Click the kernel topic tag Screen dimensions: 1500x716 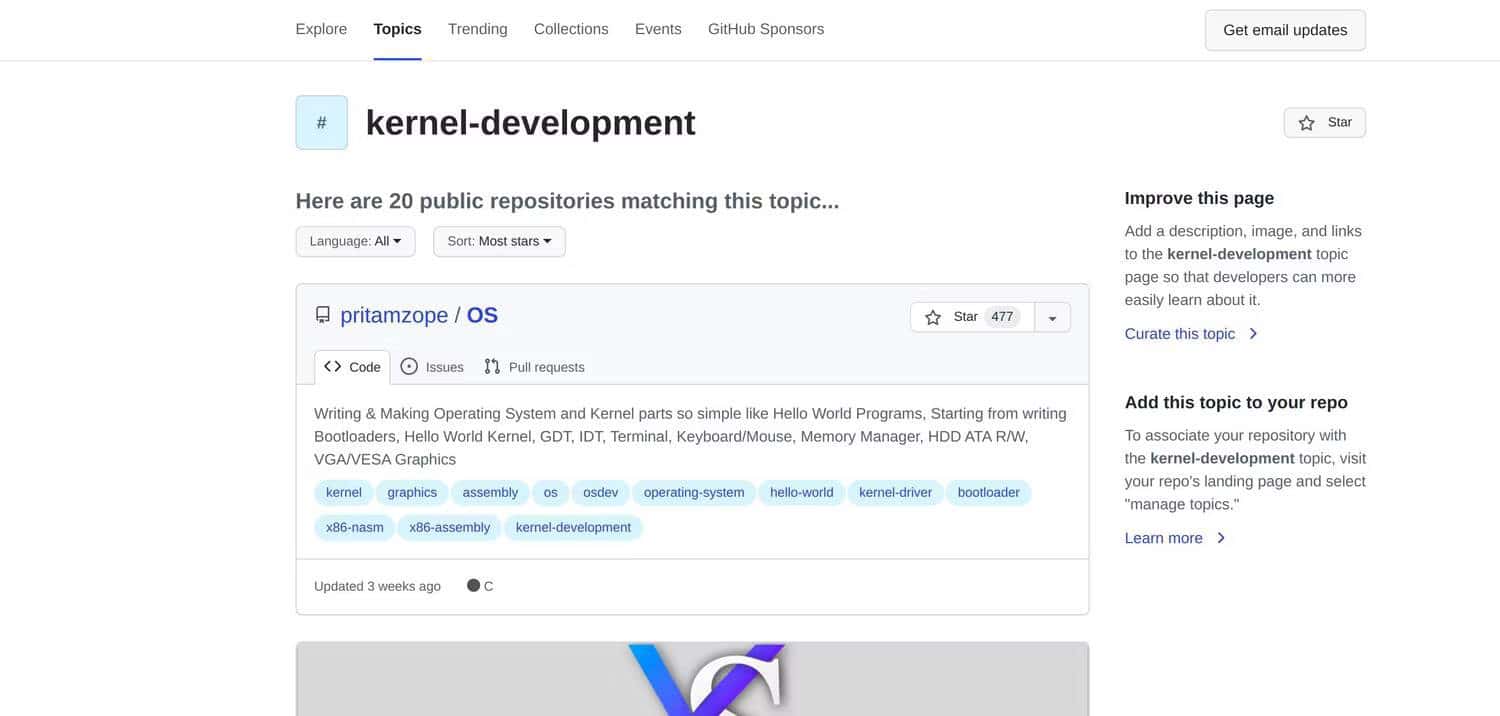(344, 492)
